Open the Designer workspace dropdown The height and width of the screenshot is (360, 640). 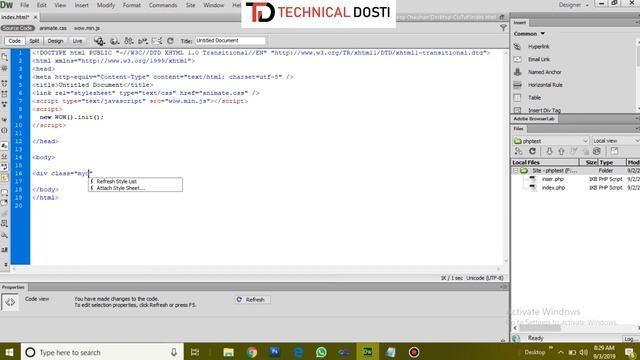pyautogui.click(x=573, y=5)
